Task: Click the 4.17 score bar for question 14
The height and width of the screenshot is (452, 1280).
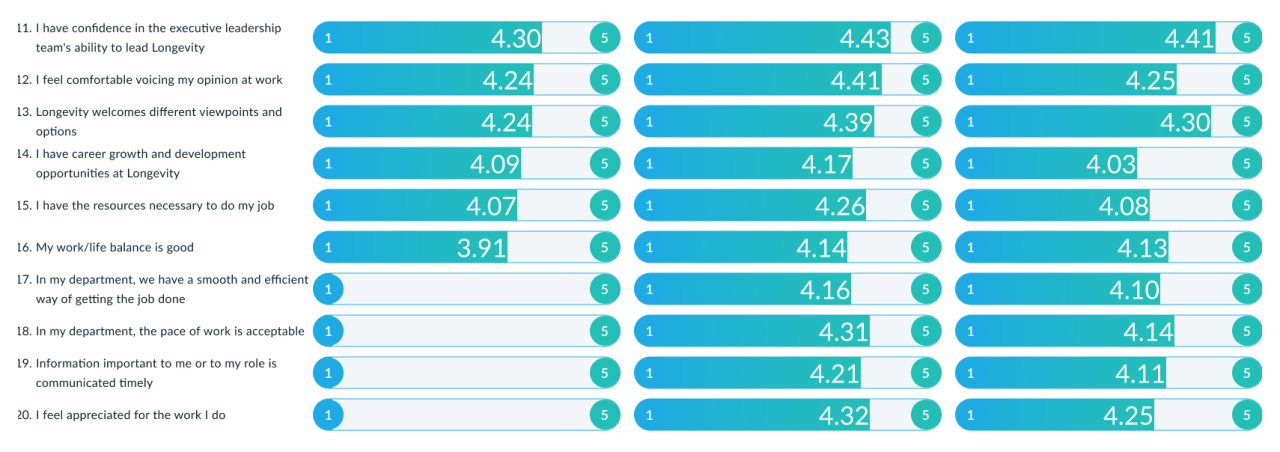Action: (745, 163)
